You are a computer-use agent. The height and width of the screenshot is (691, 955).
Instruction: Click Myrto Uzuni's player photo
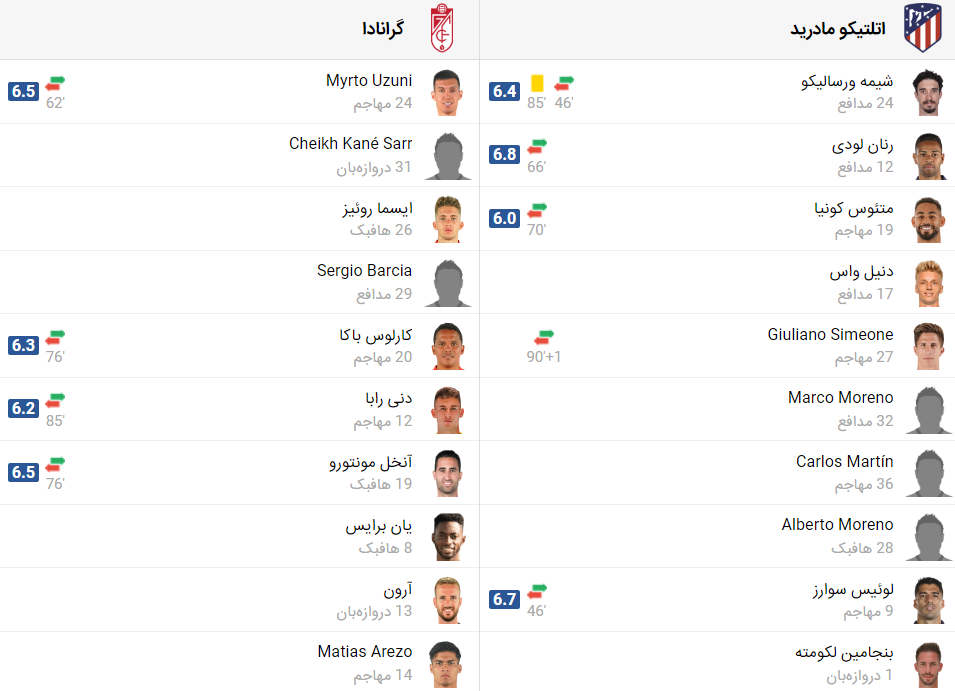pos(448,92)
